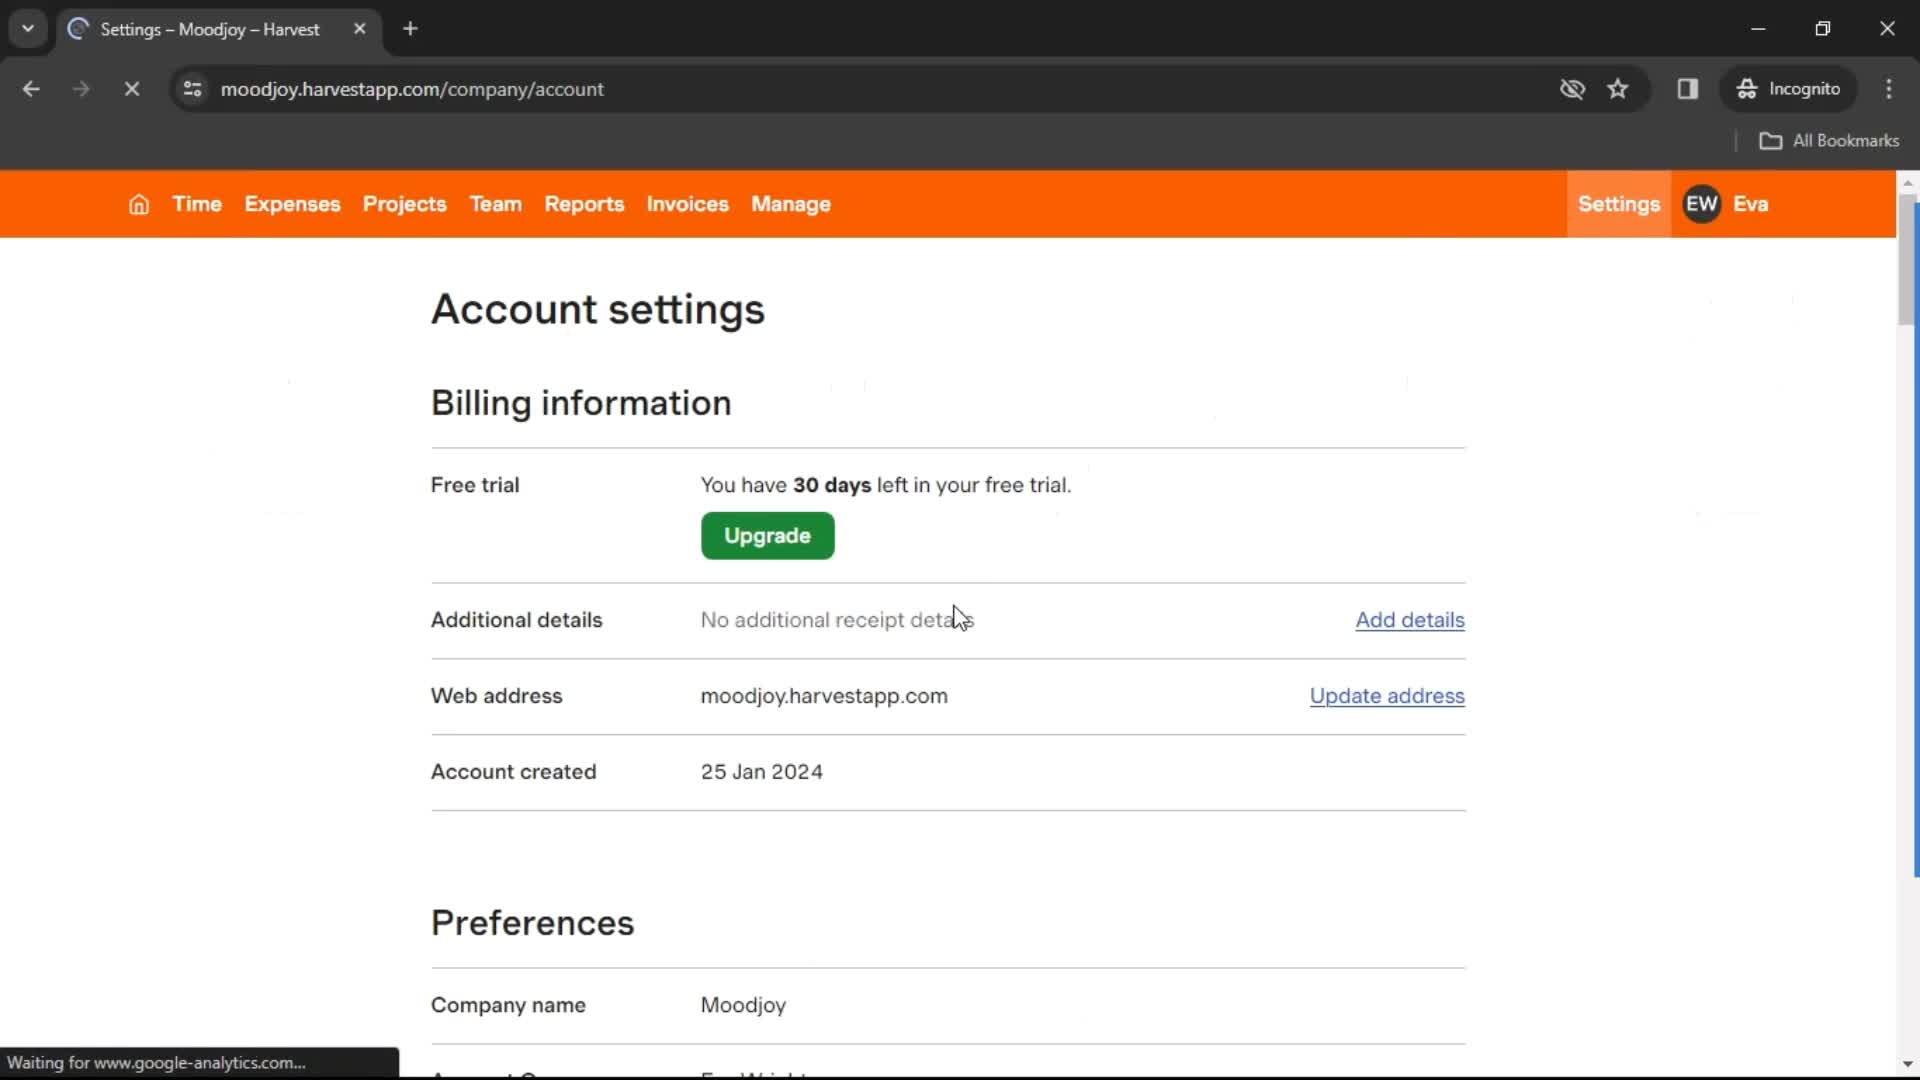Open the Invoices section
The image size is (1920, 1080).
[x=688, y=204]
